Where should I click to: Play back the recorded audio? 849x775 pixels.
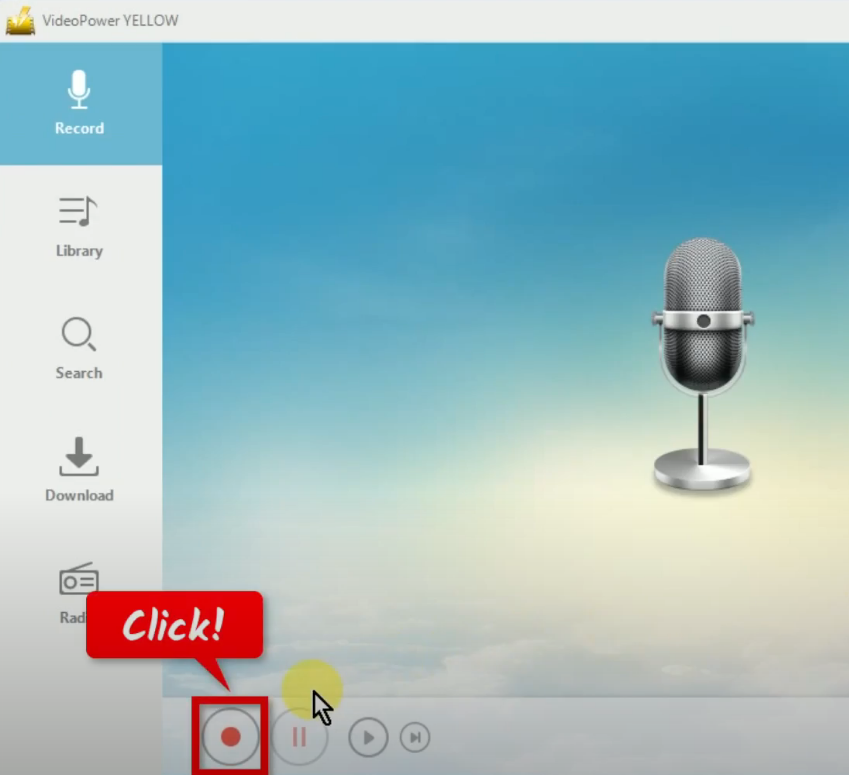tap(367, 736)
